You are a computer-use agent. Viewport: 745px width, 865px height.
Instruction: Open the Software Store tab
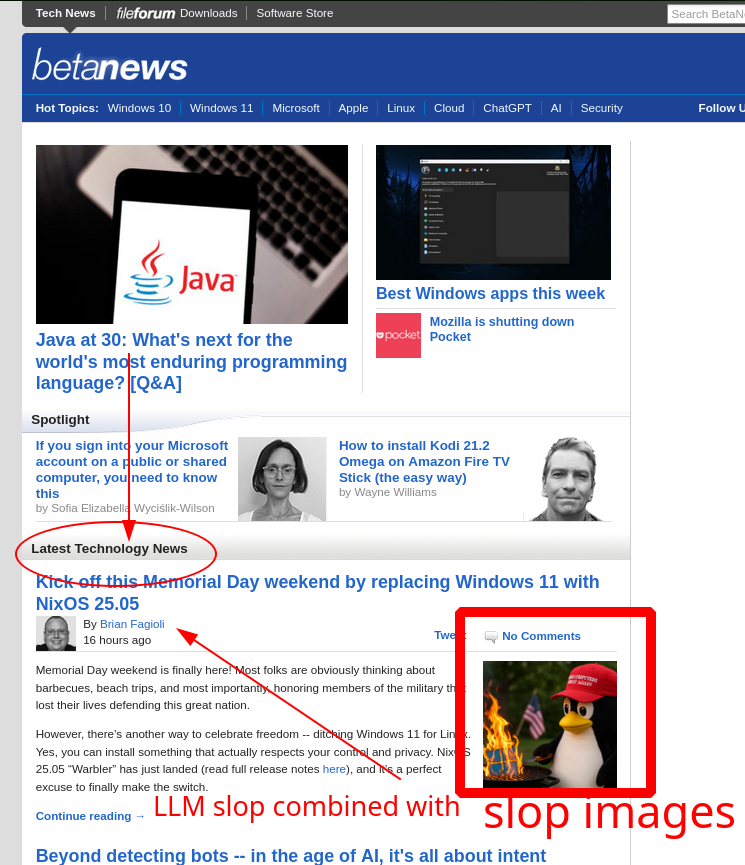295,13
